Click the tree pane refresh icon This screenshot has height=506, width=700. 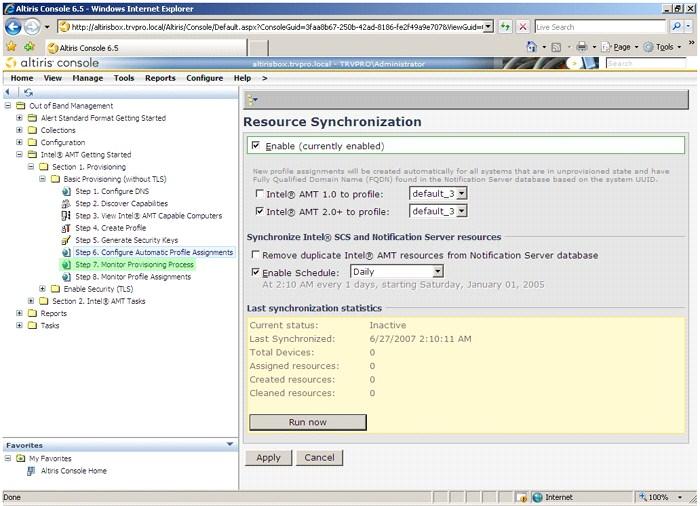[x=29, y=92]
